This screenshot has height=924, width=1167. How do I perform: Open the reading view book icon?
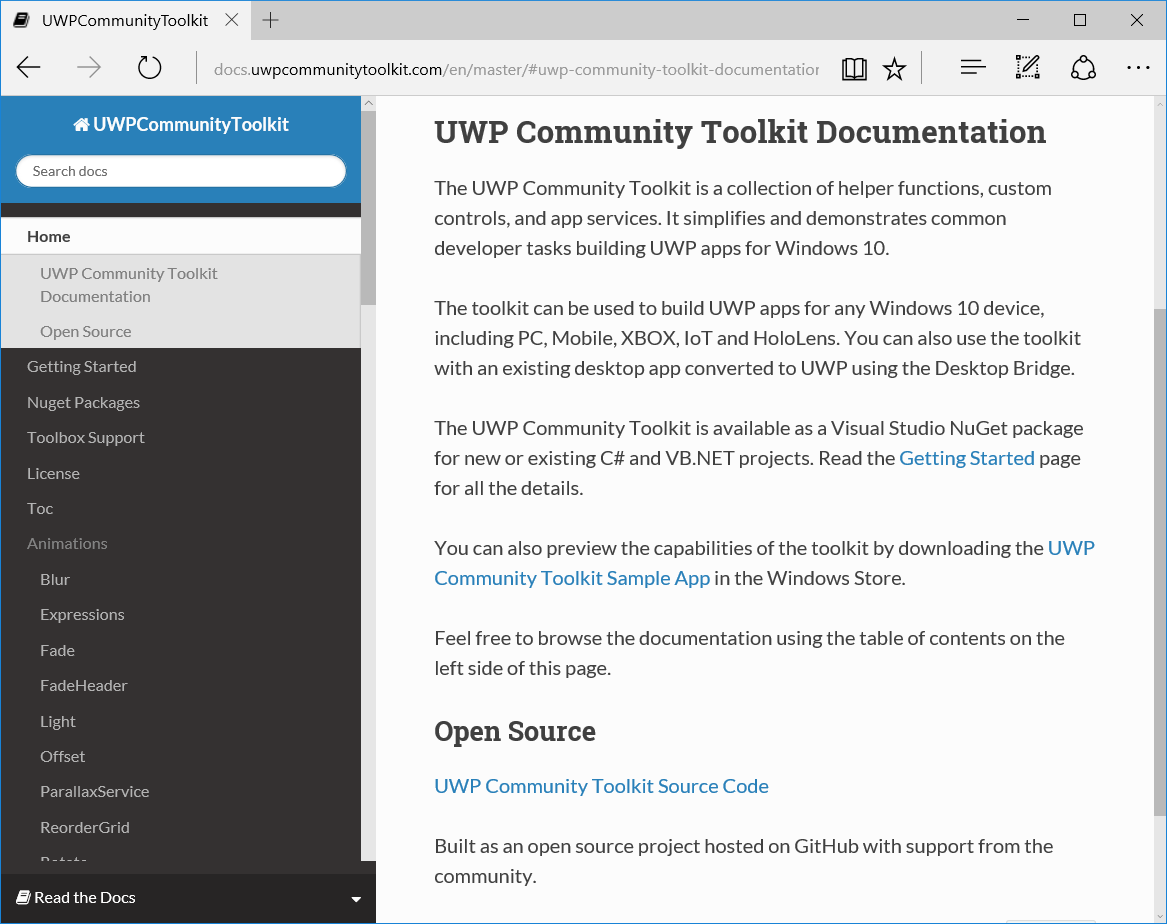point(854,68)
